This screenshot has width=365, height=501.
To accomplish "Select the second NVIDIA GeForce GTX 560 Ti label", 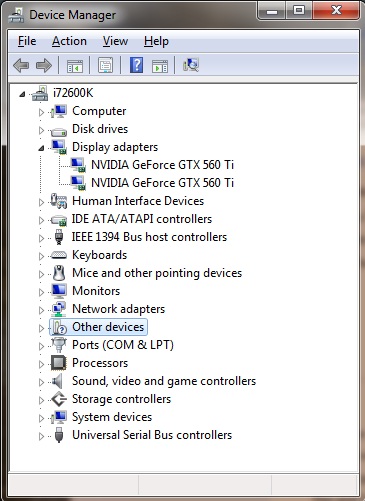I will click(x=163, y=183).
